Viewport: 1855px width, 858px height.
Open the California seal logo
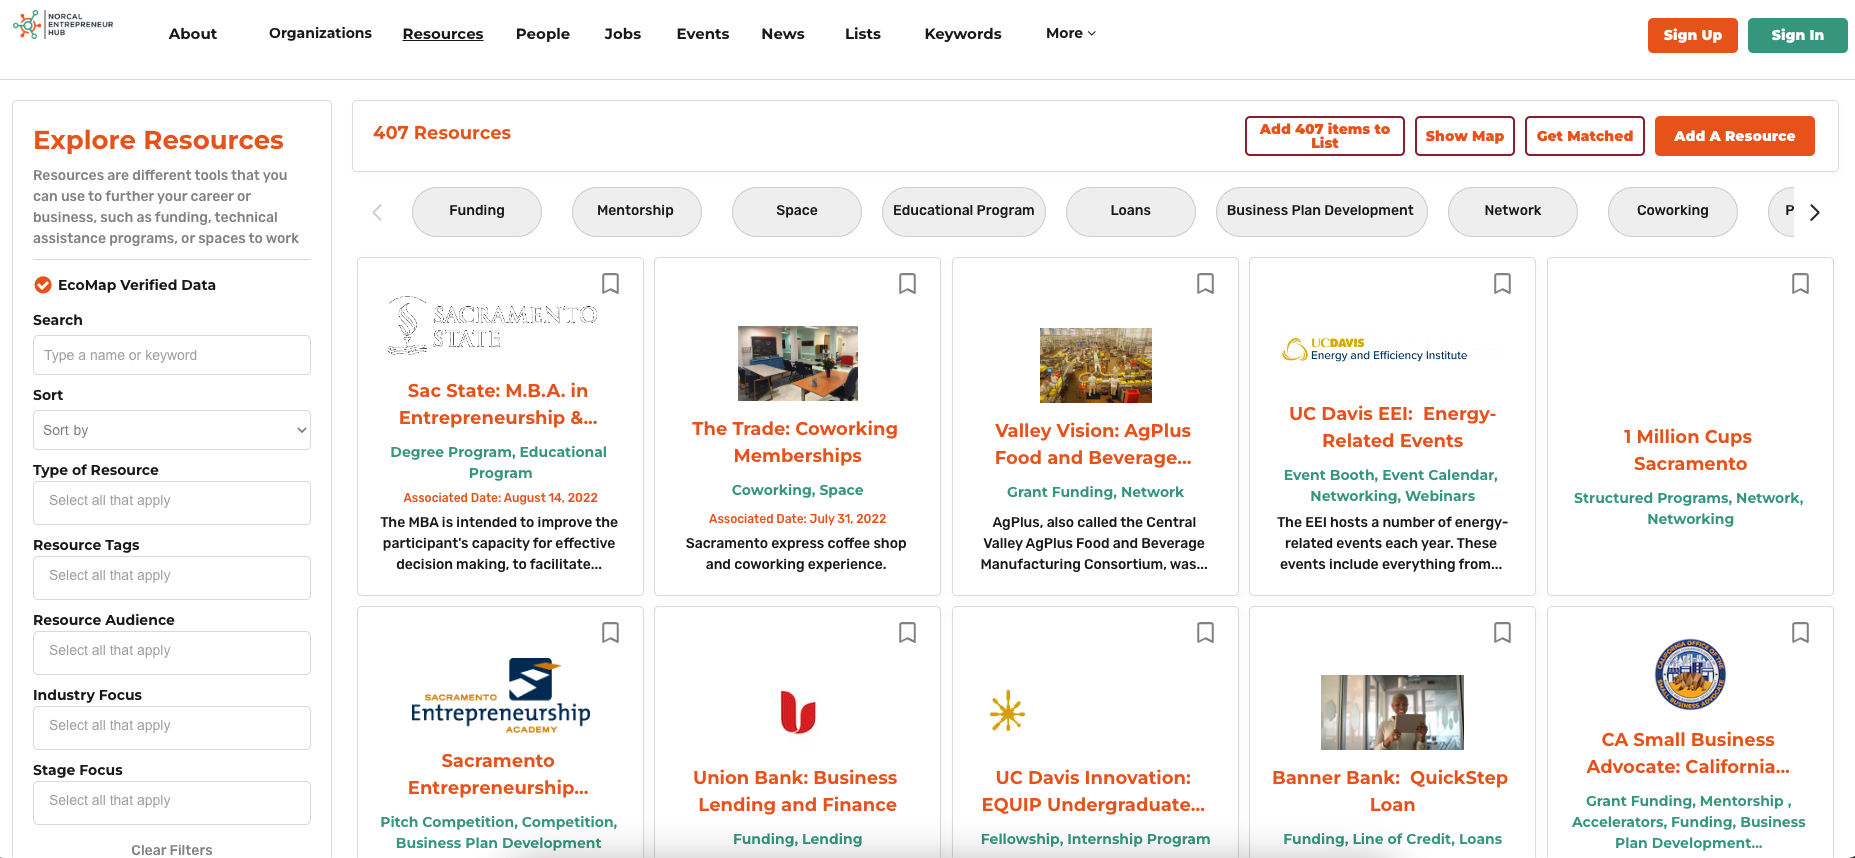[1690, 674]
